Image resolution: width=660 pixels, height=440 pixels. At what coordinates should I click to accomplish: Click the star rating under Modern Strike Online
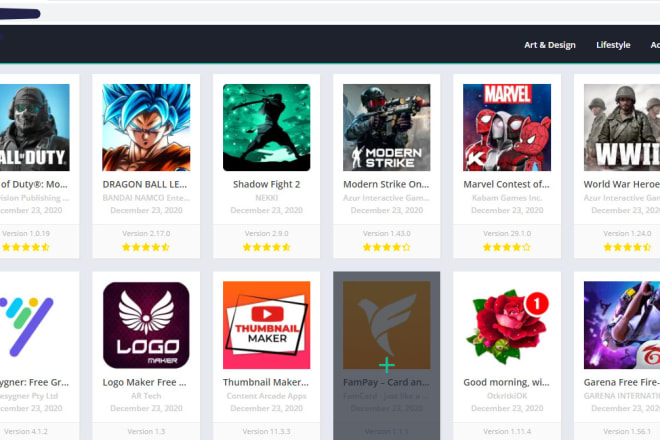(386, 247)
